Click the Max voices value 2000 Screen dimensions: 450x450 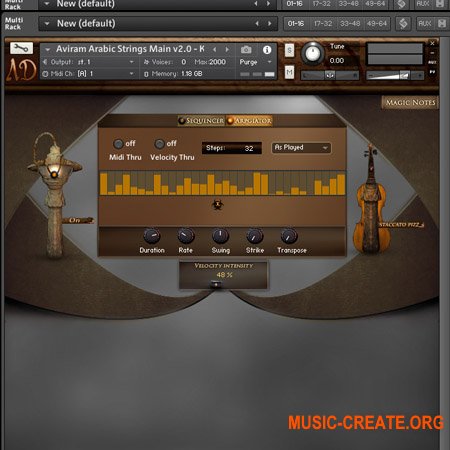click(216, 62)
